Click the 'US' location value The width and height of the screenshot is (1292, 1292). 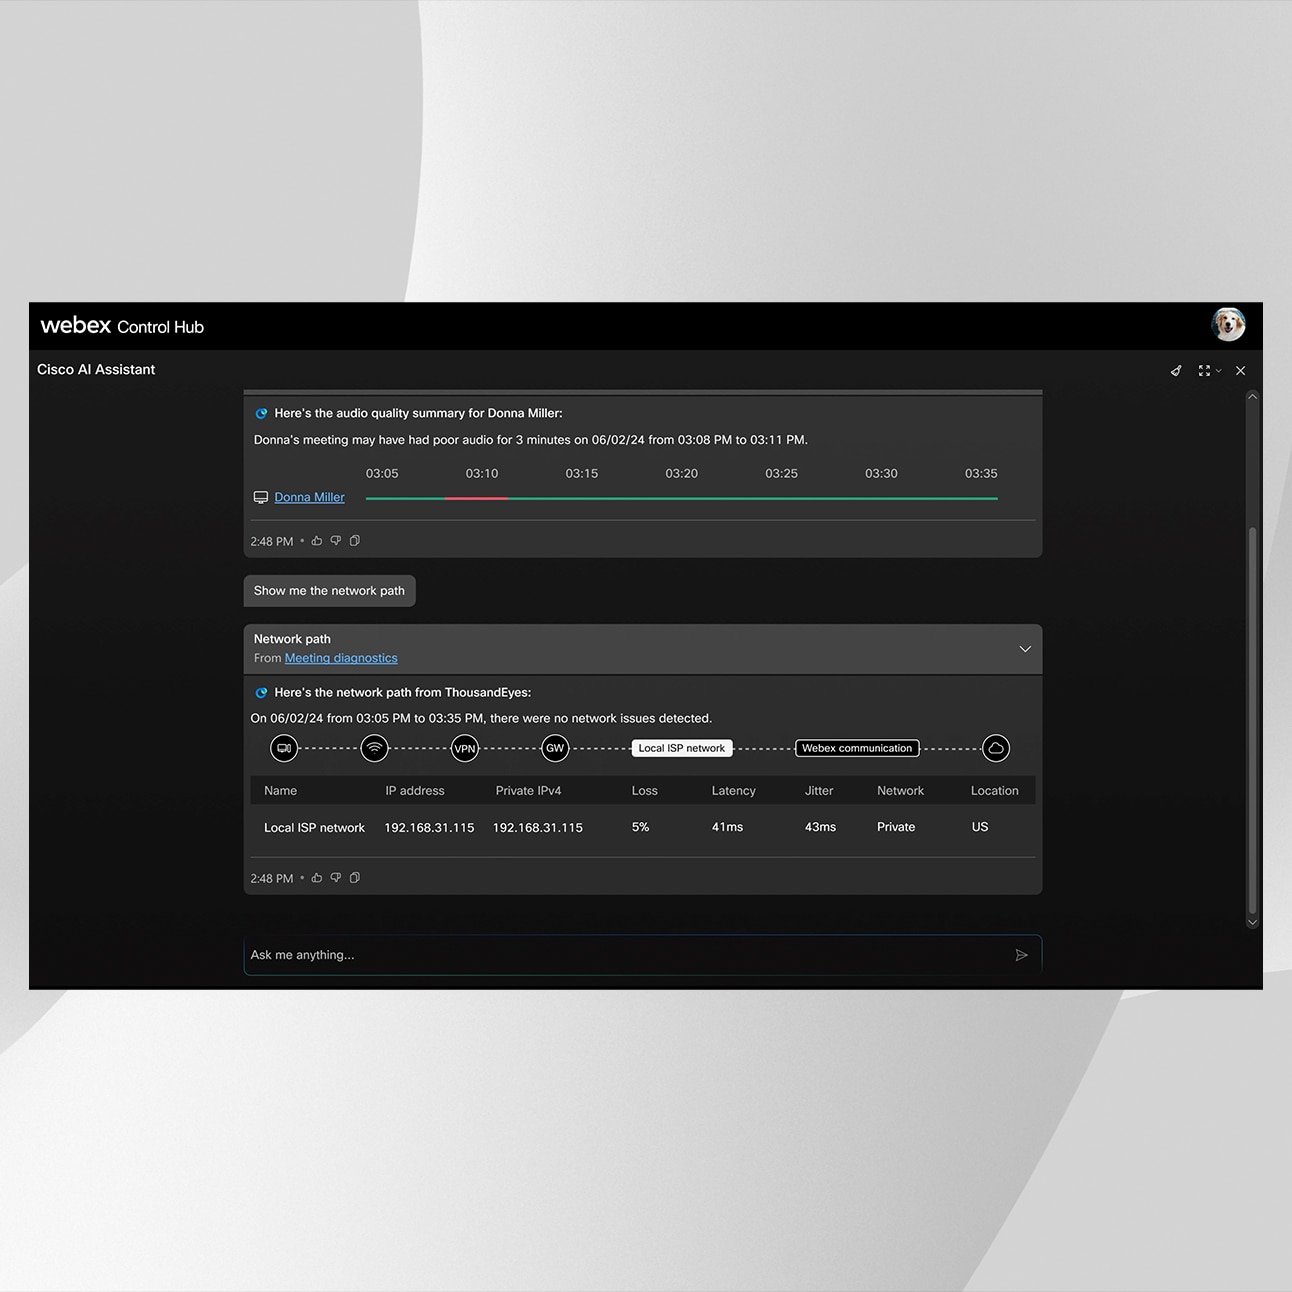click(x=980, y=827)
